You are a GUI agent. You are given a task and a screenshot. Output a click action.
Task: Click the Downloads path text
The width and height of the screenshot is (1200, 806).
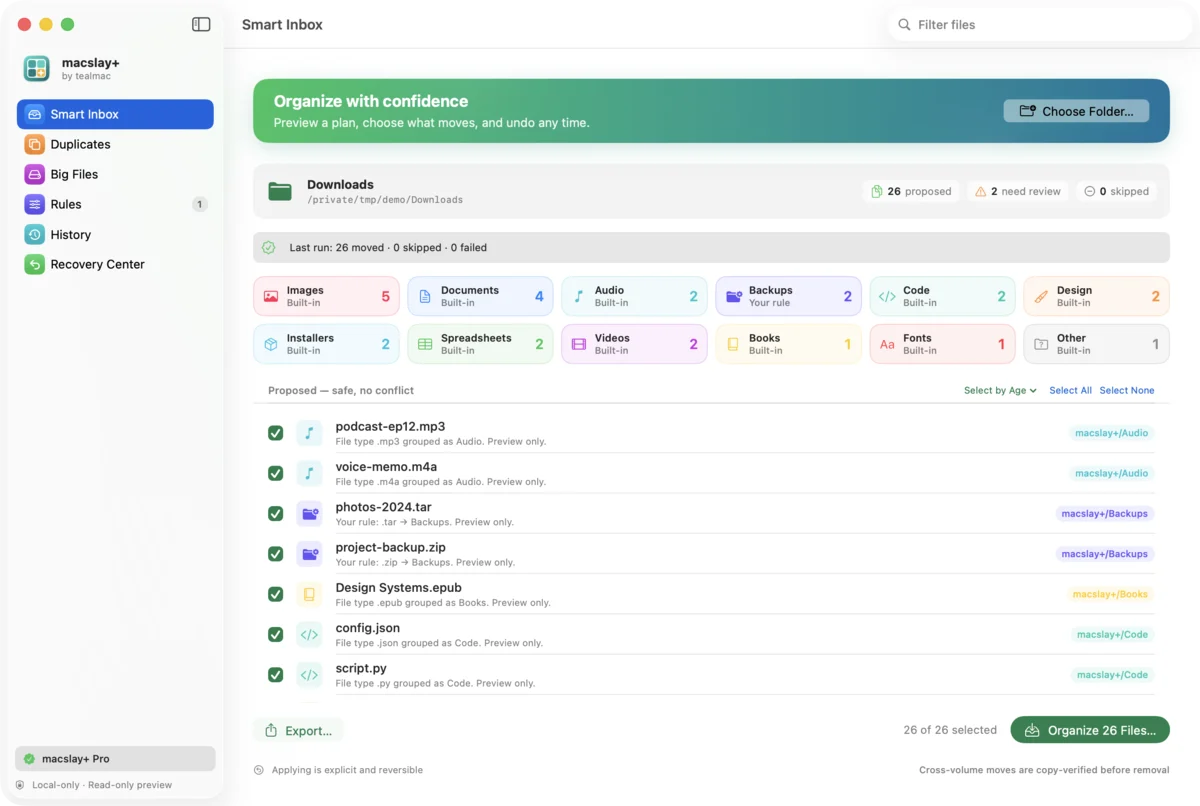385,199
